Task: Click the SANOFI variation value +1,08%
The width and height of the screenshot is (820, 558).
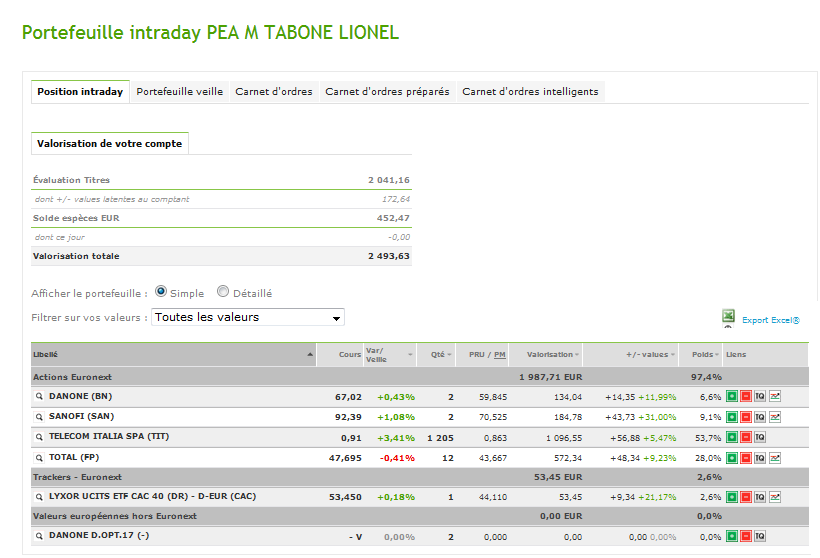Action: (x=396, y=417)
